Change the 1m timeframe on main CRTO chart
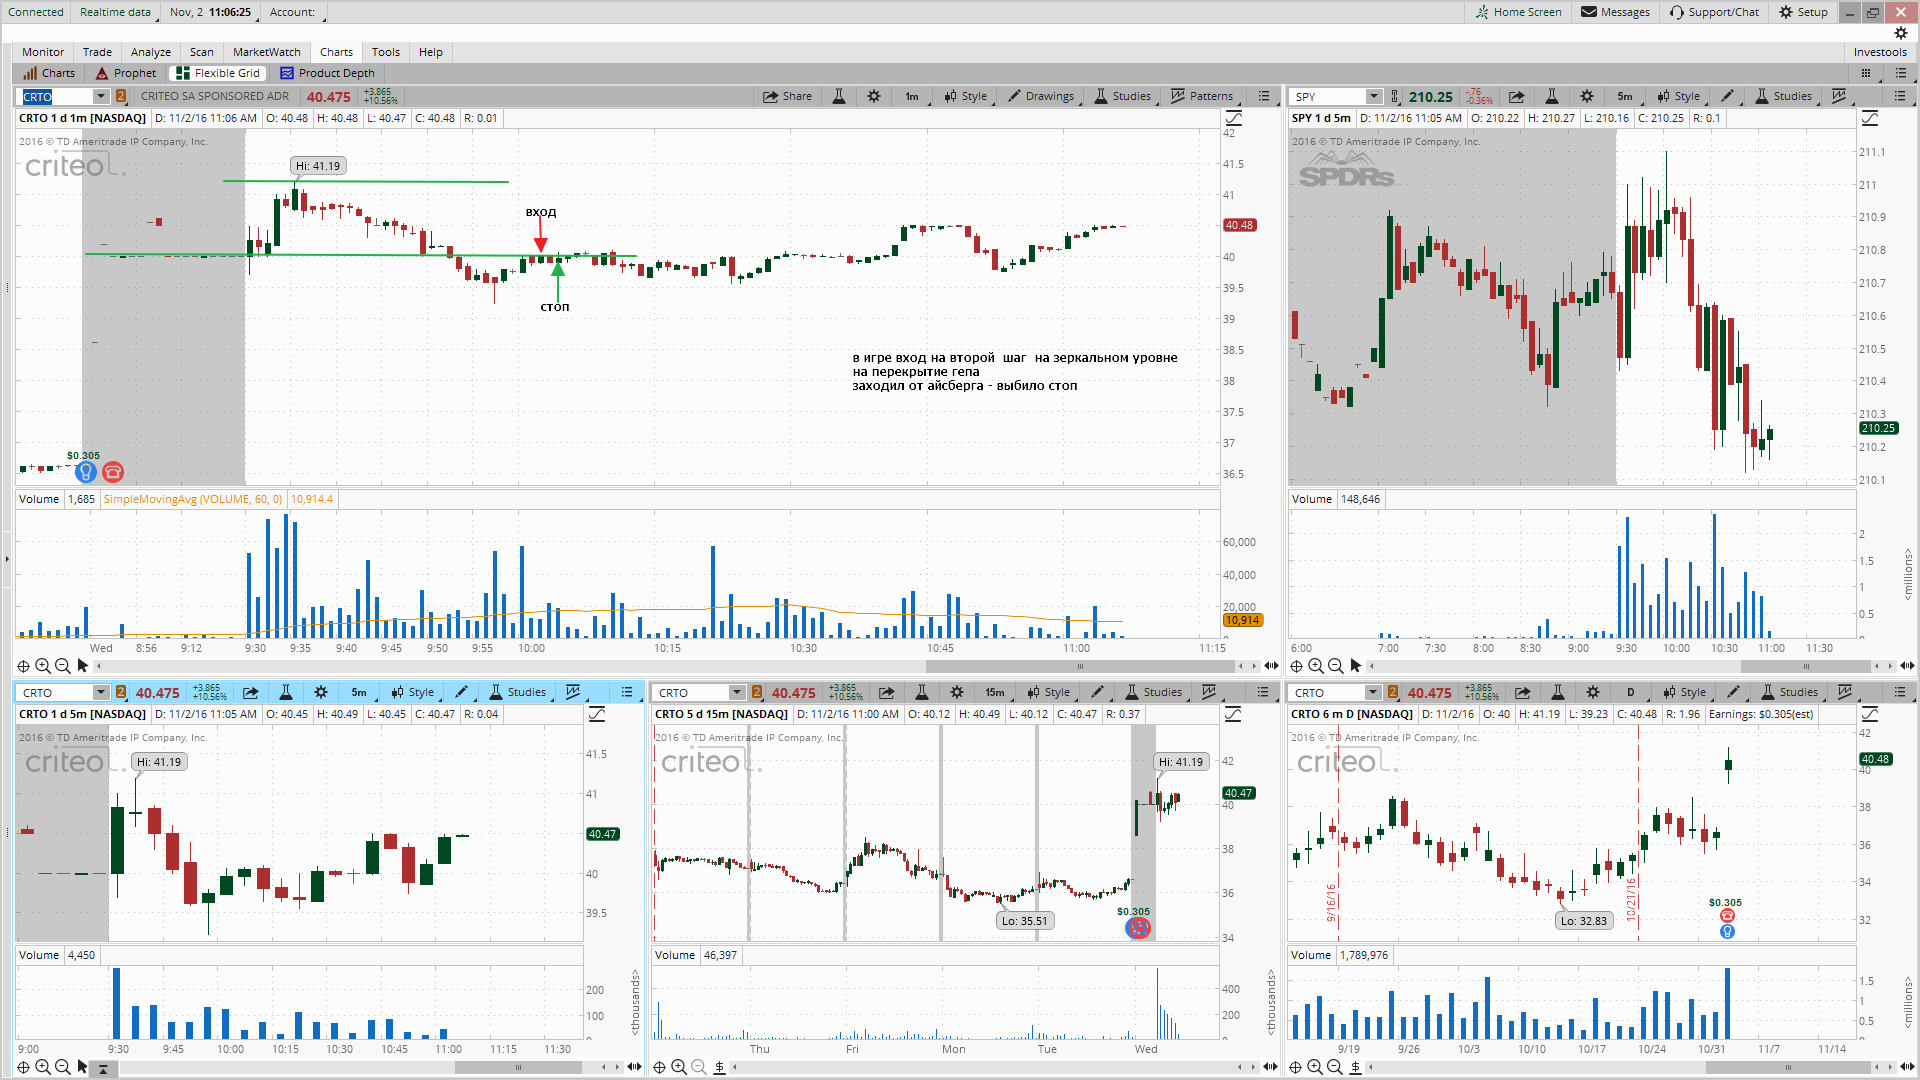The height and width of the screenshot is (1080, 1920). pos(912,96)
